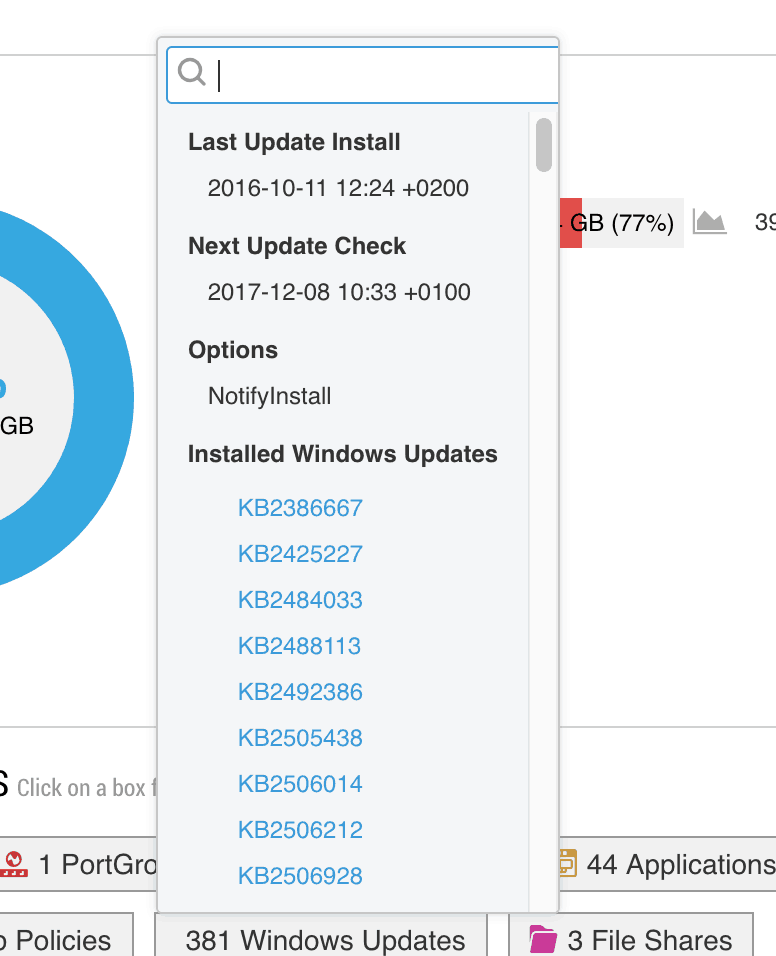Grab the popup list scrollbar thumb
The image size is (776, 956).
pos(544,145)
